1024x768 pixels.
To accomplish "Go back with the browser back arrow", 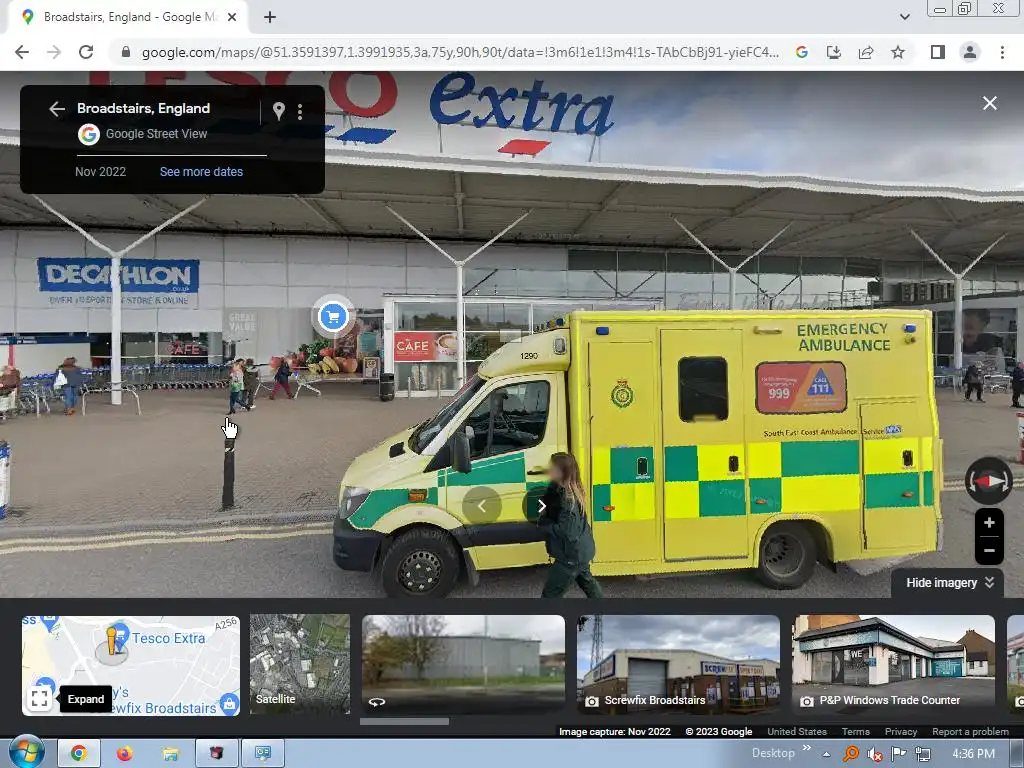I will click(22, 52).
